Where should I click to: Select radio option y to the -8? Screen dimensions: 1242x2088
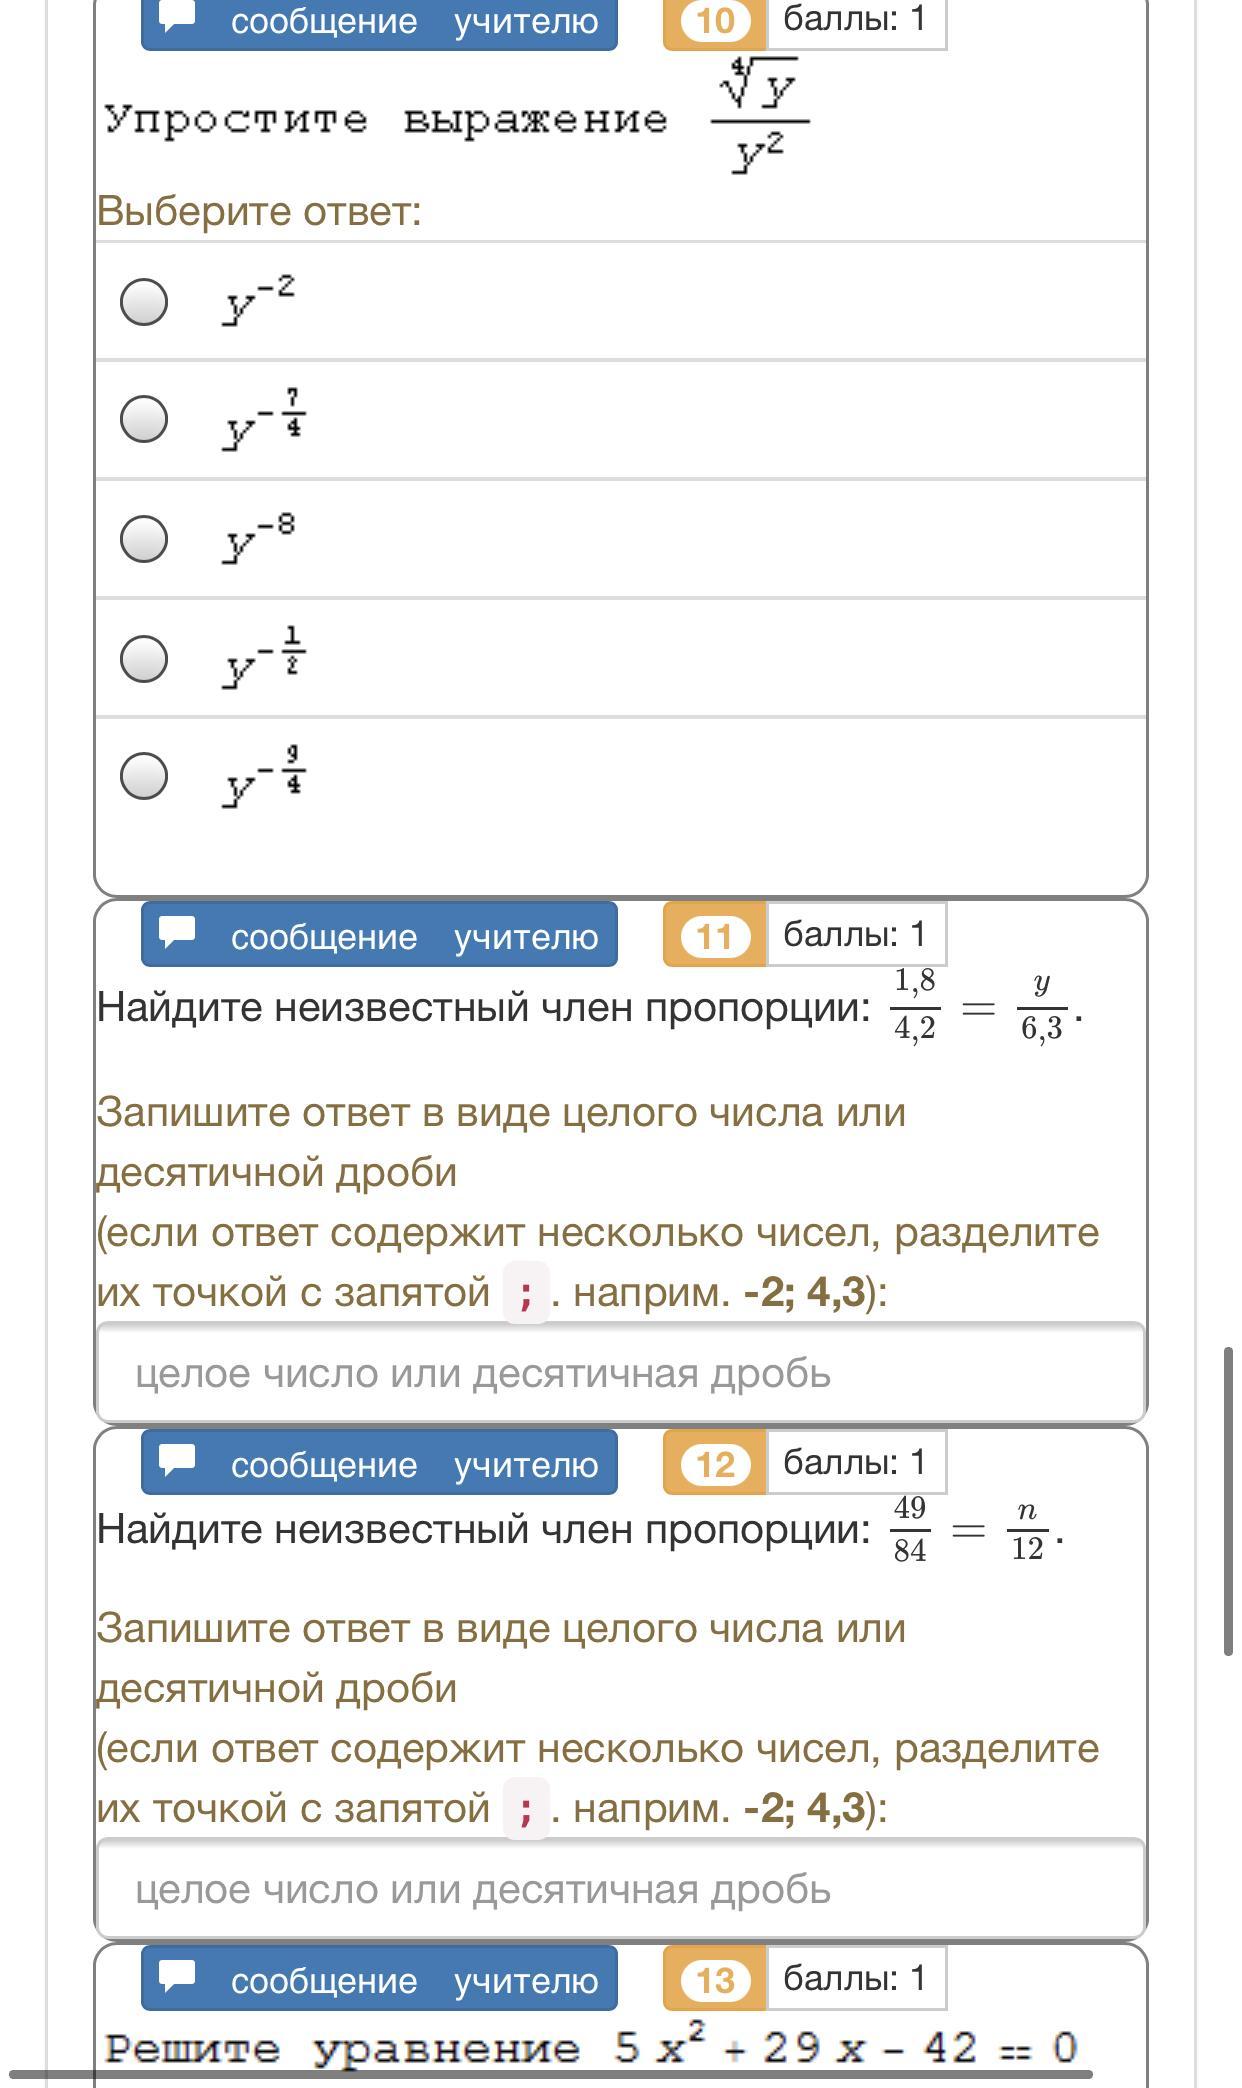144,538
